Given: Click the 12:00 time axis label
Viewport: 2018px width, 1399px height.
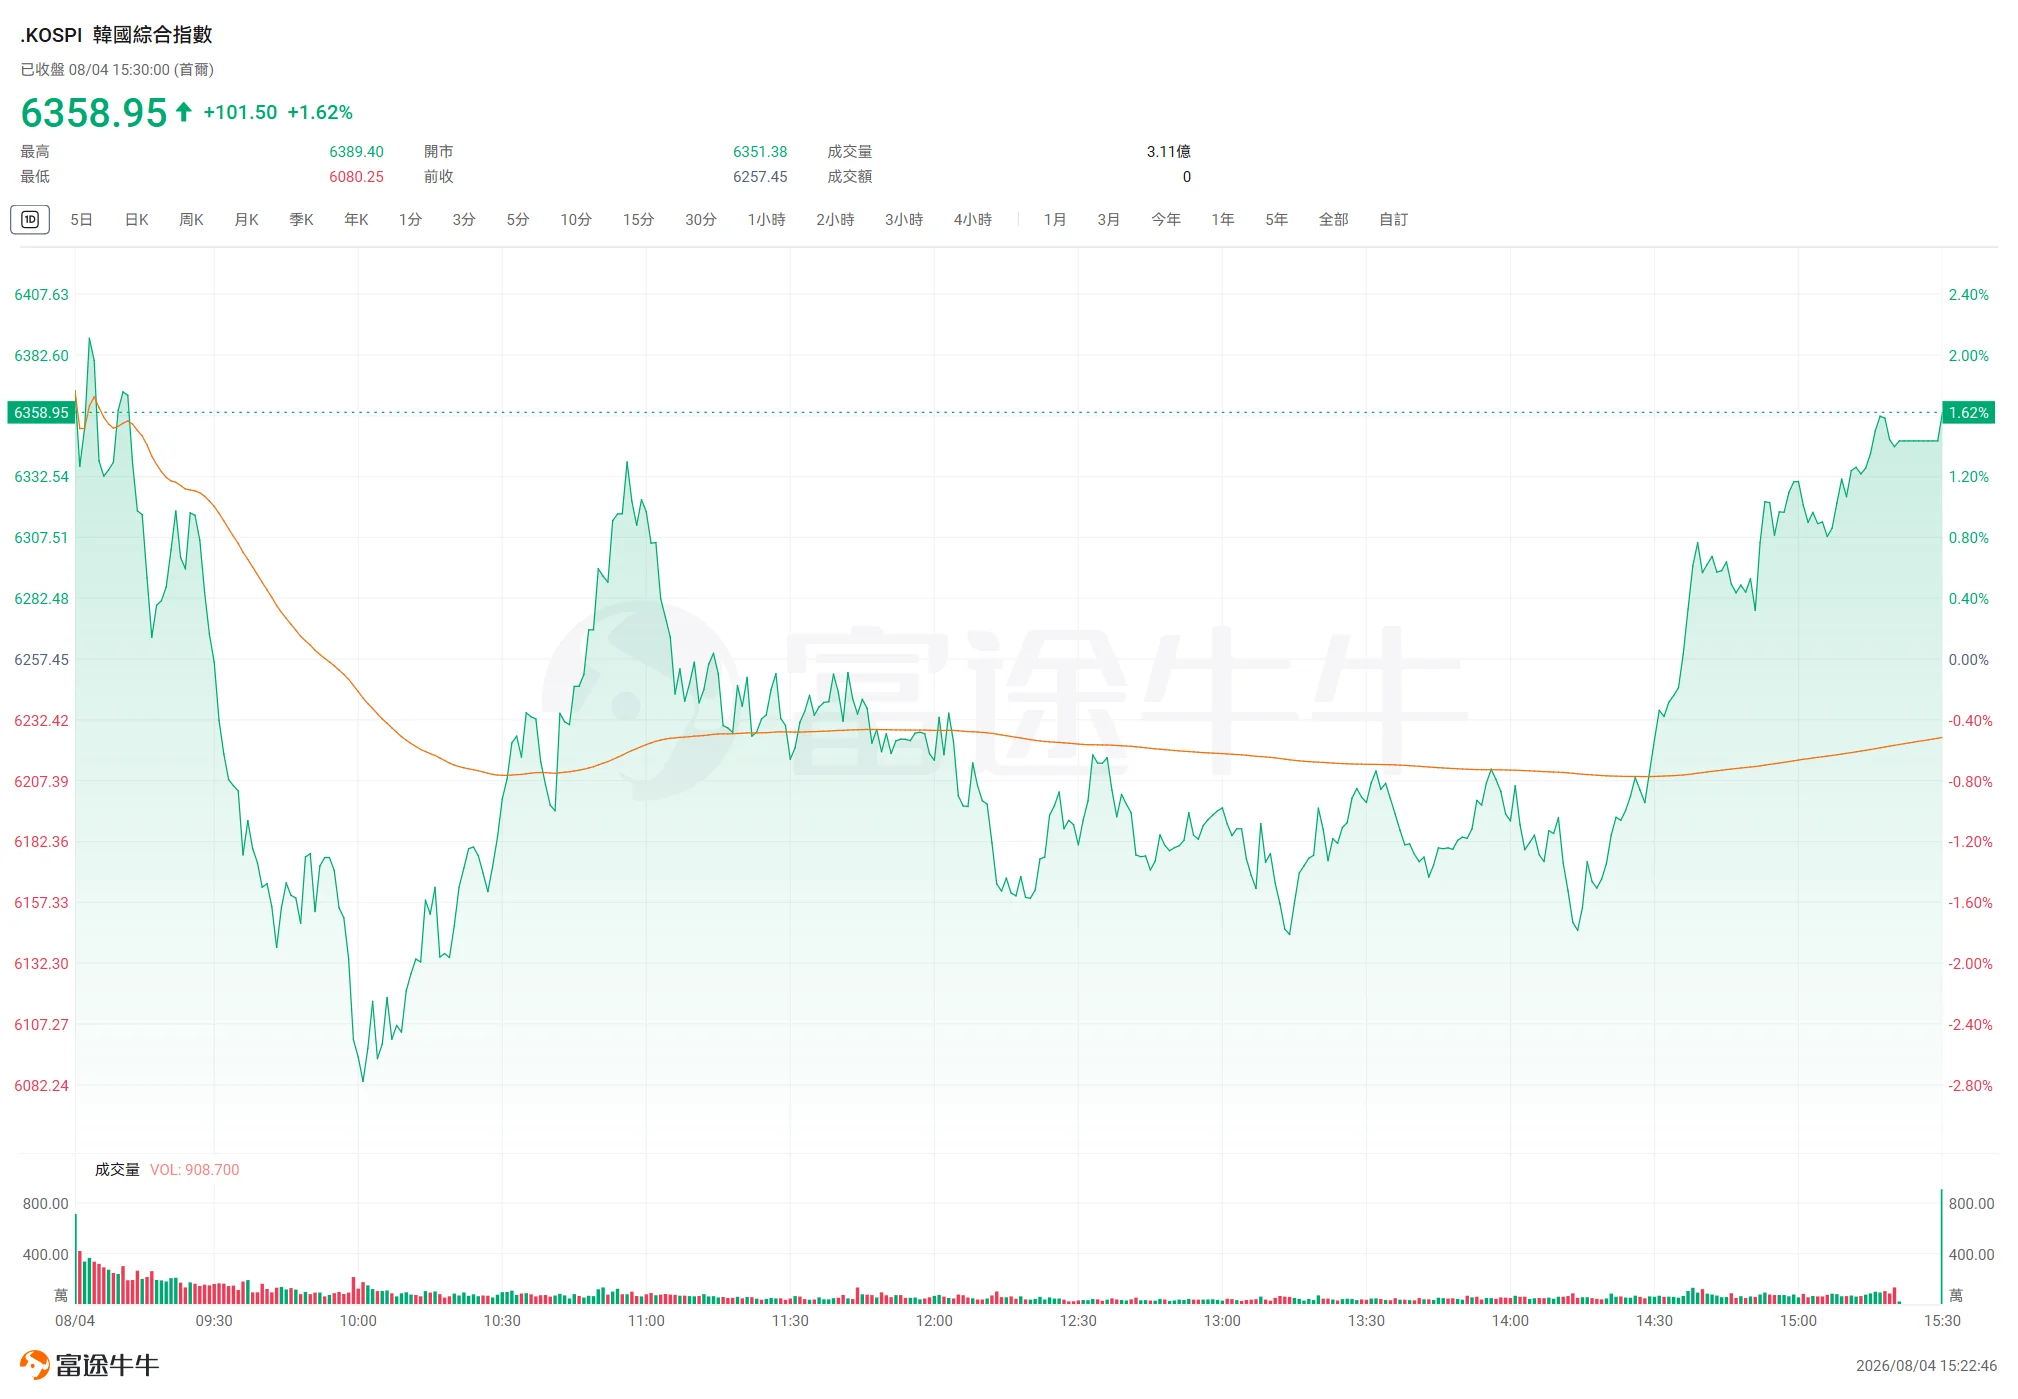Looking at the screenshot, I should [x=934, y=1321].
